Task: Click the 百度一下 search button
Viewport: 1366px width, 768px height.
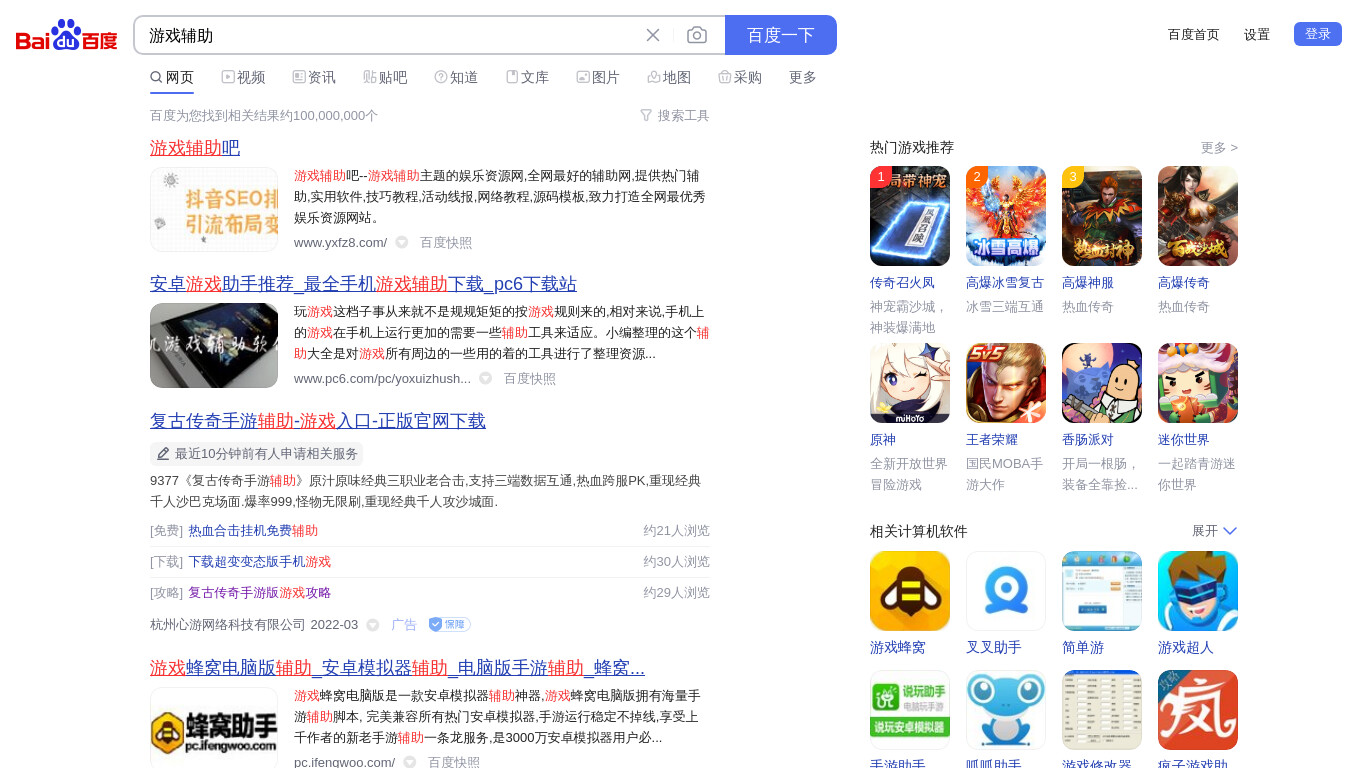Action: pos(781,35)
